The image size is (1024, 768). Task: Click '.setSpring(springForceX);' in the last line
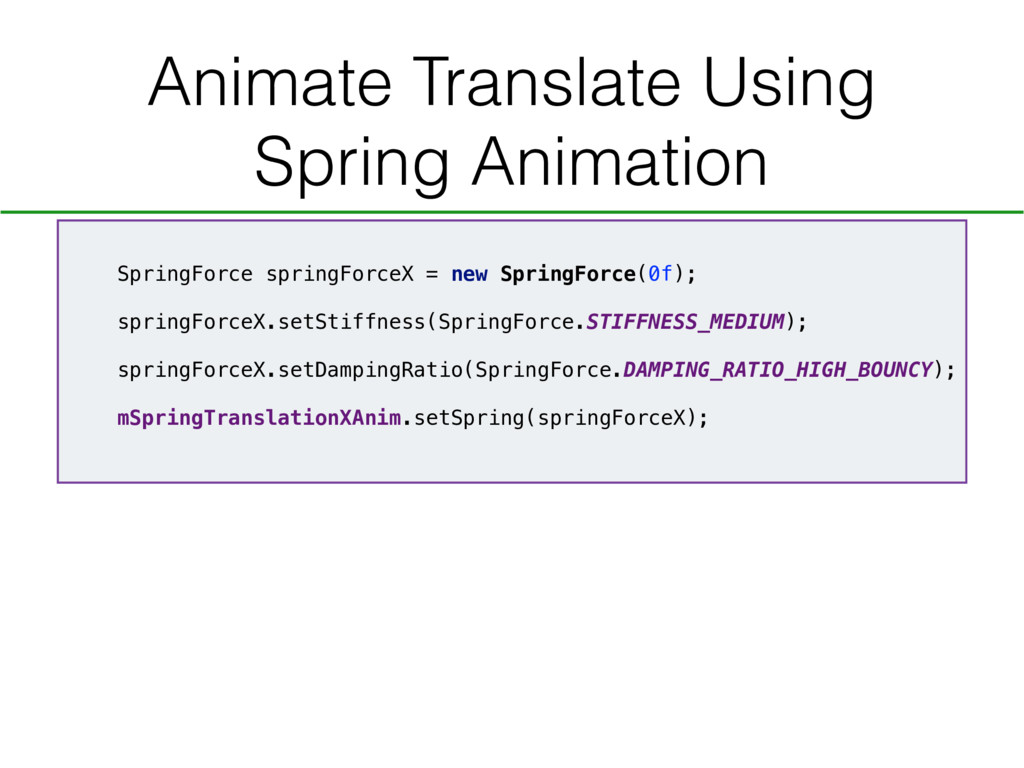555,418
